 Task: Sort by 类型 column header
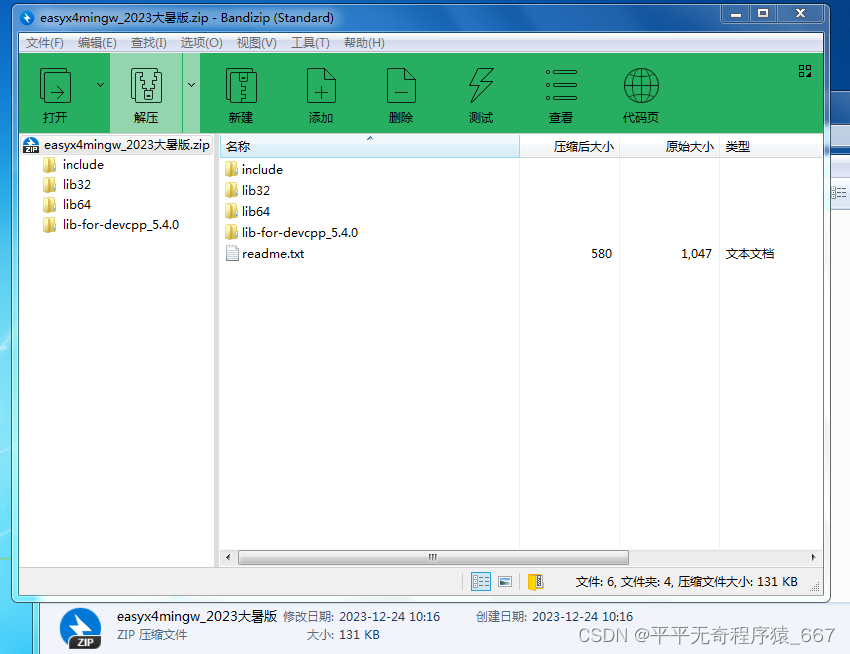(x=770, y=146)
